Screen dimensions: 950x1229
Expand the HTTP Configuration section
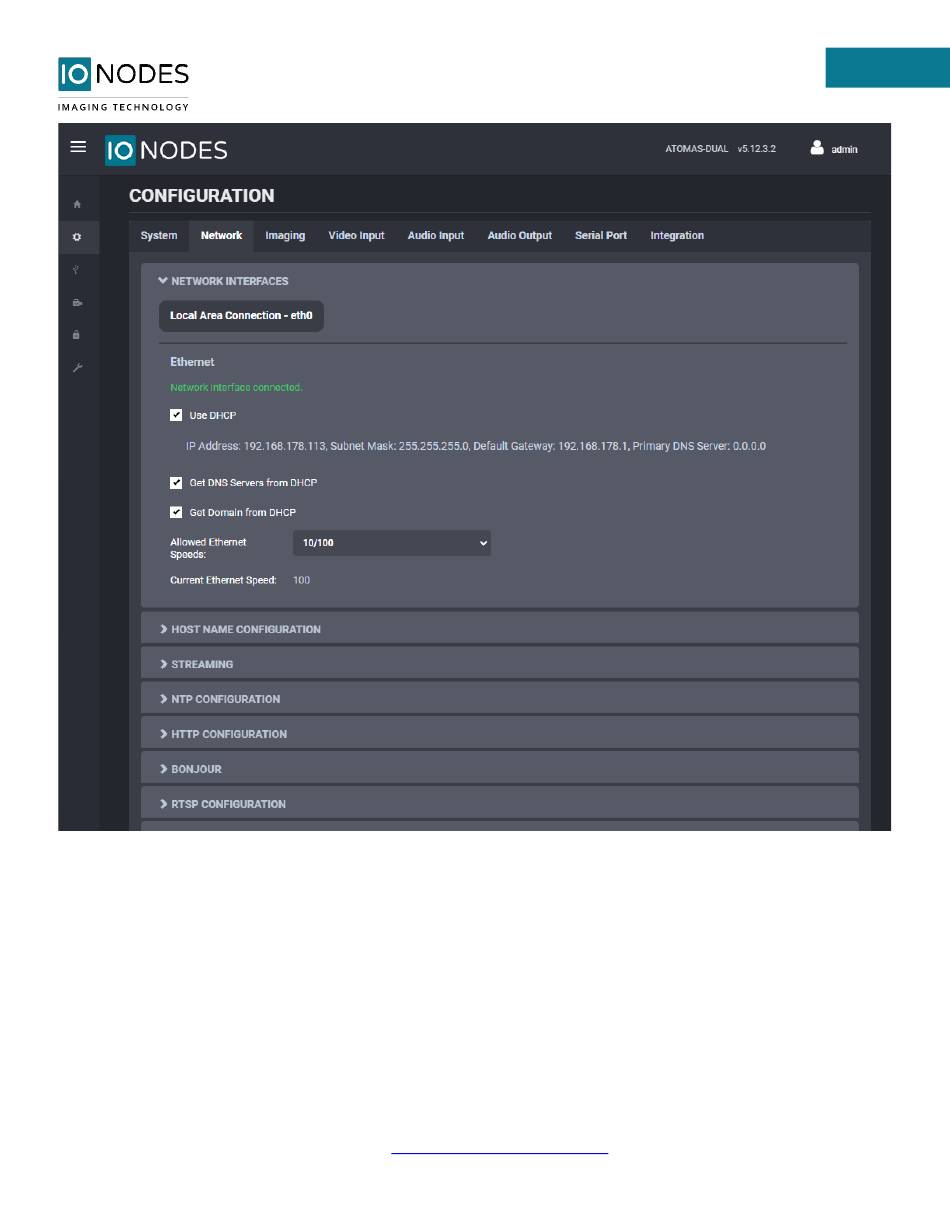[x=500, y=734]
